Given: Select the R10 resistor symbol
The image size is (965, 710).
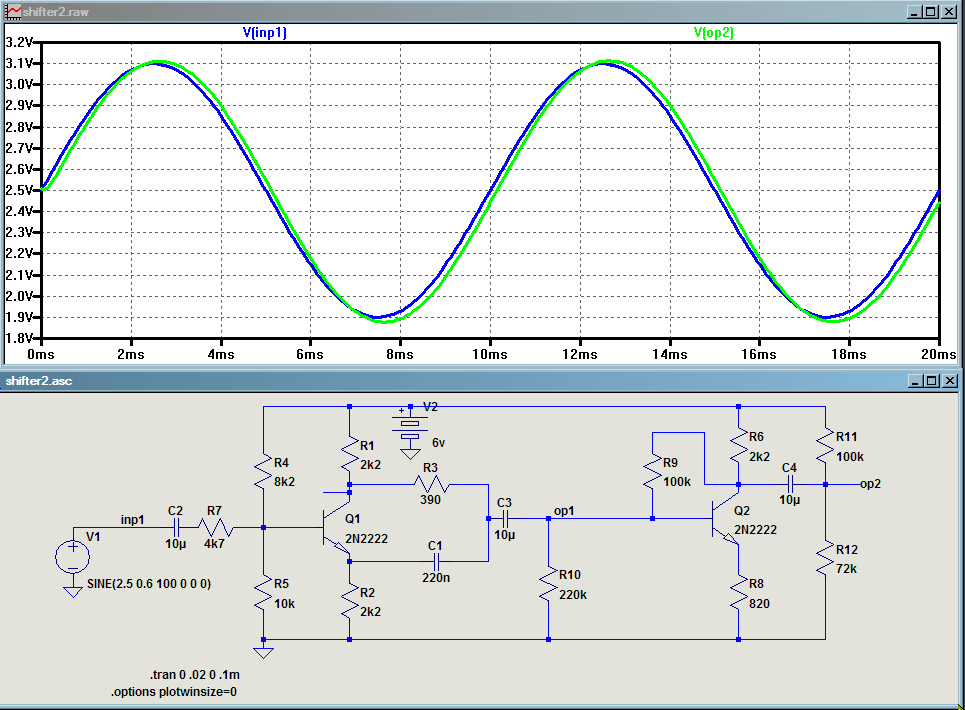Looking at the screenshot, I should coord(548,584).
